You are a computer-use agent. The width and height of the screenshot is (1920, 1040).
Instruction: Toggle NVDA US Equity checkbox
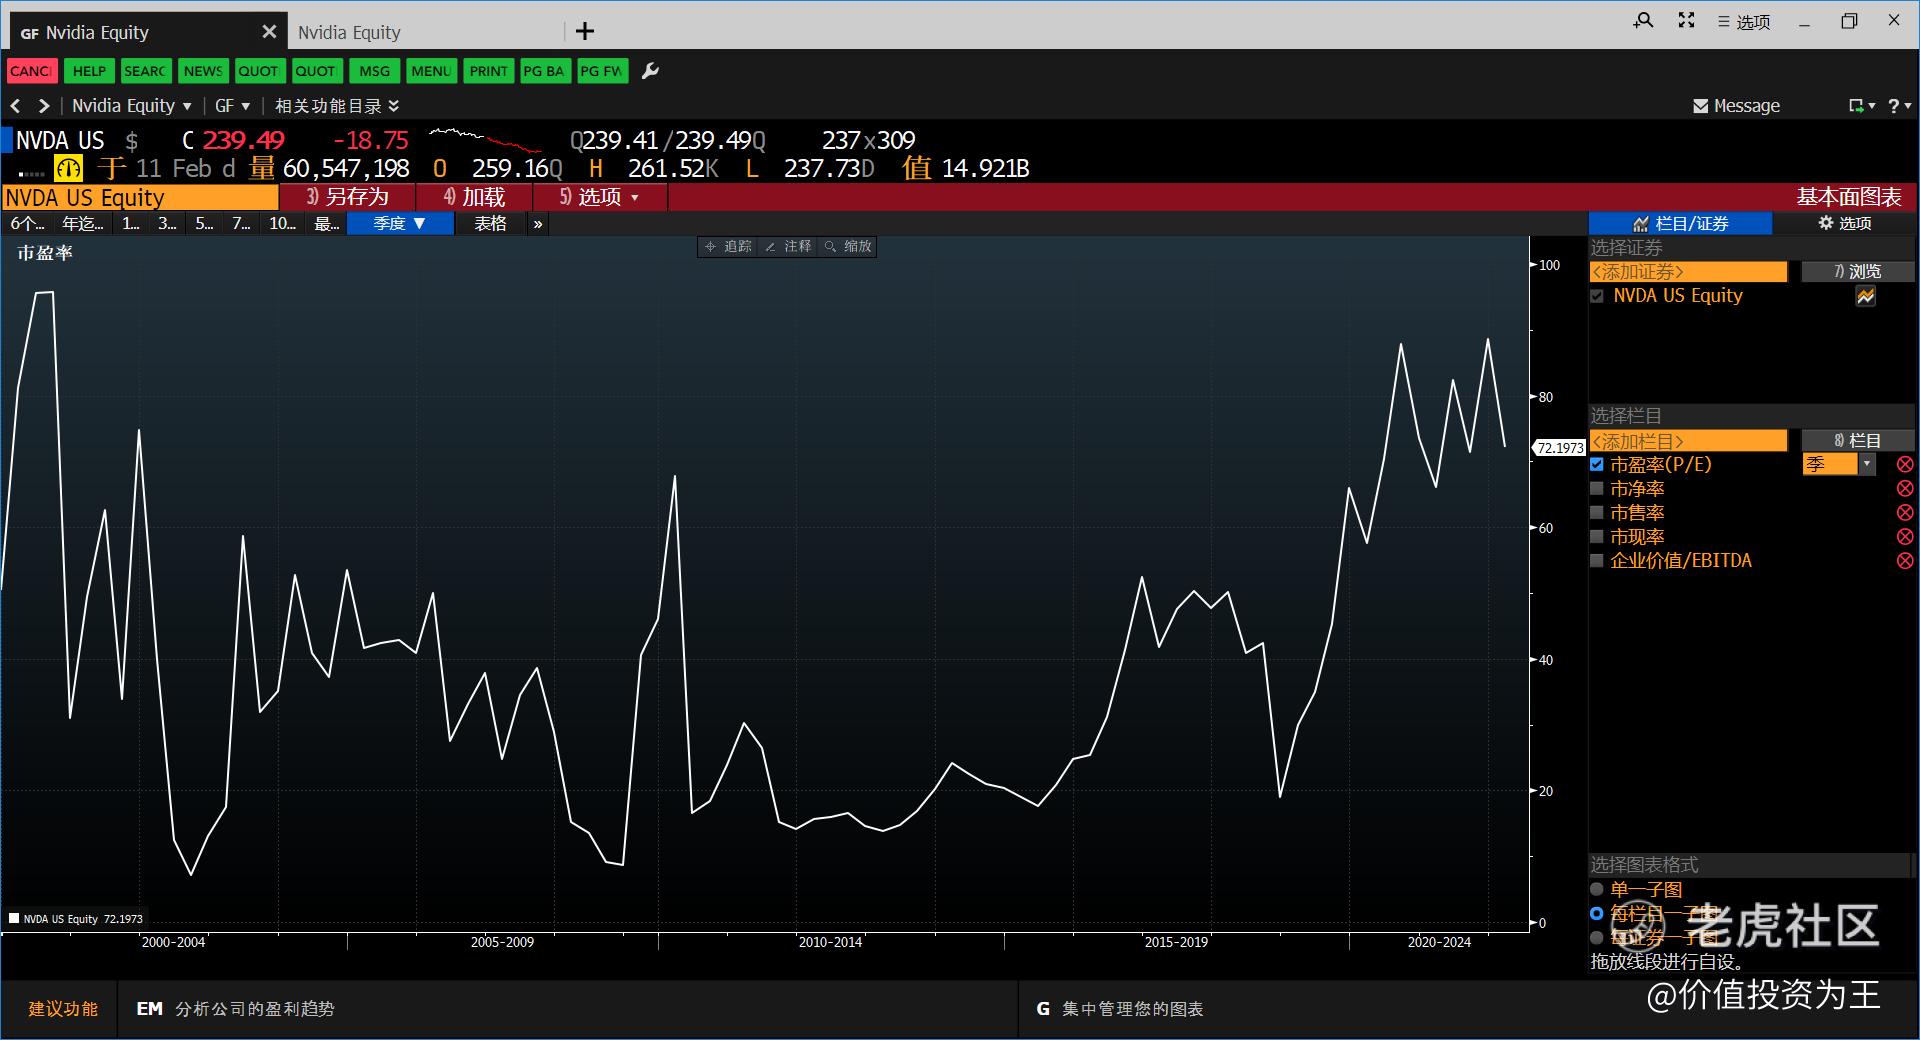tap(1597, 296)
